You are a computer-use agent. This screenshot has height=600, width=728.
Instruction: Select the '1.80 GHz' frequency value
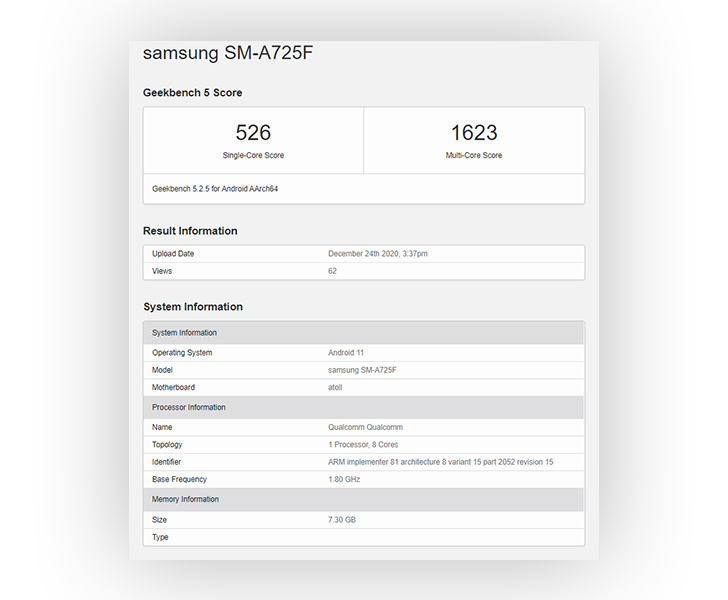[344, 479]
